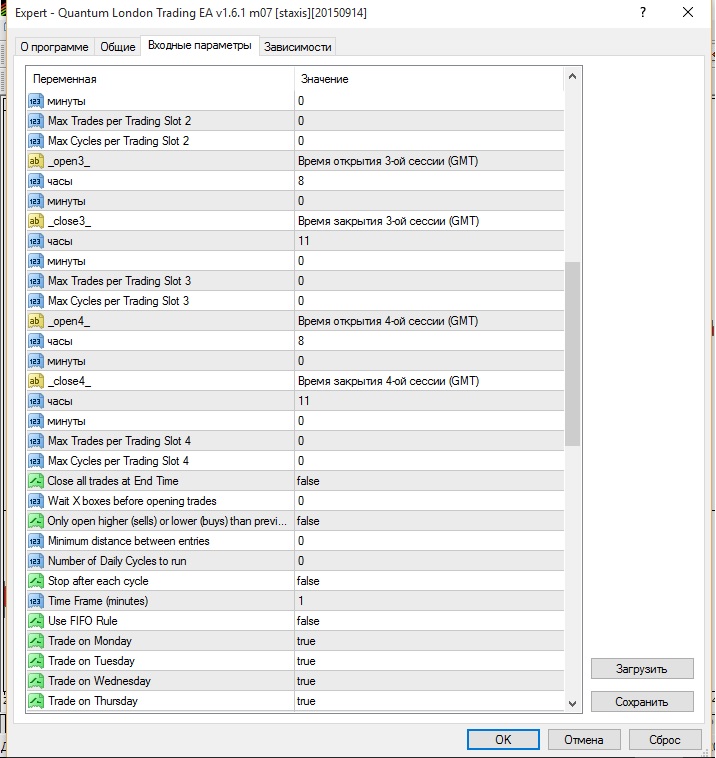The height and width of the screenshot is (758, 716).
Task: Select the icon next to Number of Daily Cycles to run
Action: click(36, 561)
